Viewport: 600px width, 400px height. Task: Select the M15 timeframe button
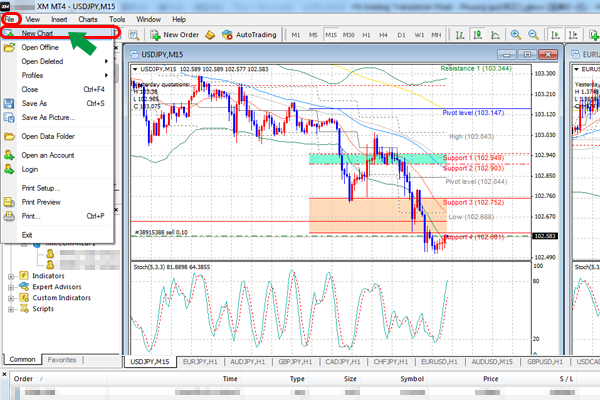(x=331, y=35)
